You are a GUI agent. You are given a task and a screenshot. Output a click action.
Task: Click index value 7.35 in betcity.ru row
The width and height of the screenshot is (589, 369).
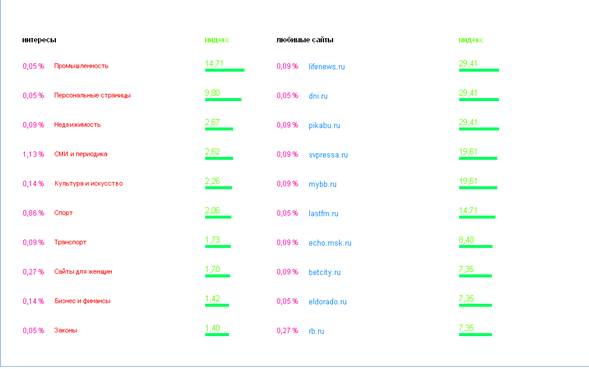point(466,269)
